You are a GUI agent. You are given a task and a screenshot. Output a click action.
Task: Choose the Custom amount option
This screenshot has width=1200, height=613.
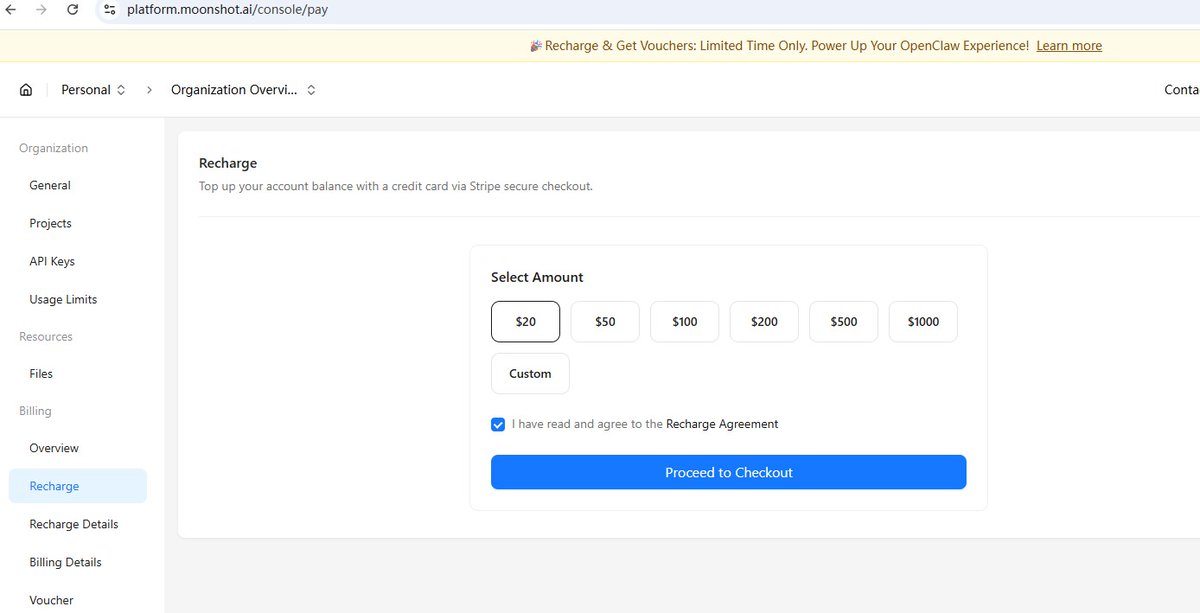[530, 374]
